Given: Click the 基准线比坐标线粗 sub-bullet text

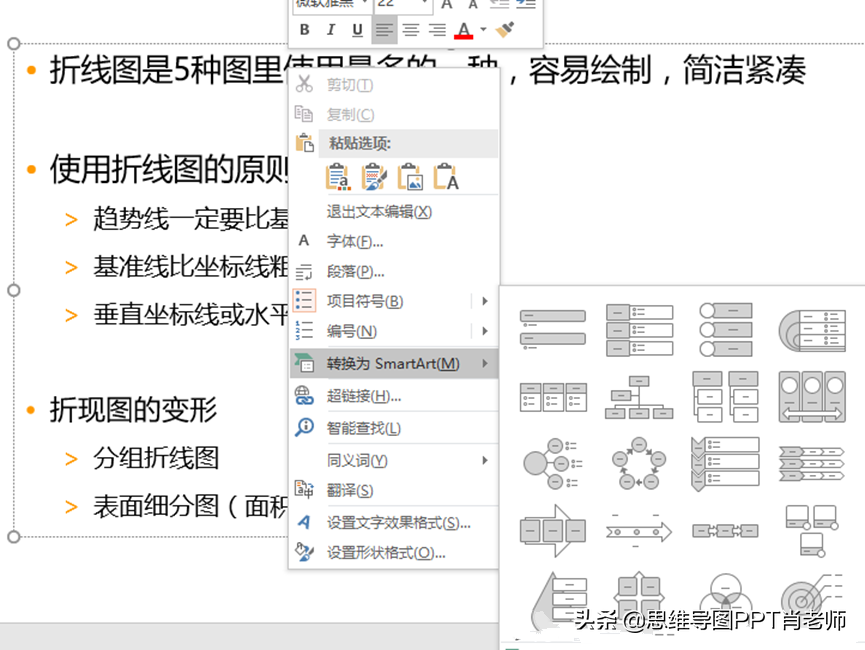Looking at the screenshot, I should pos(190,267).
